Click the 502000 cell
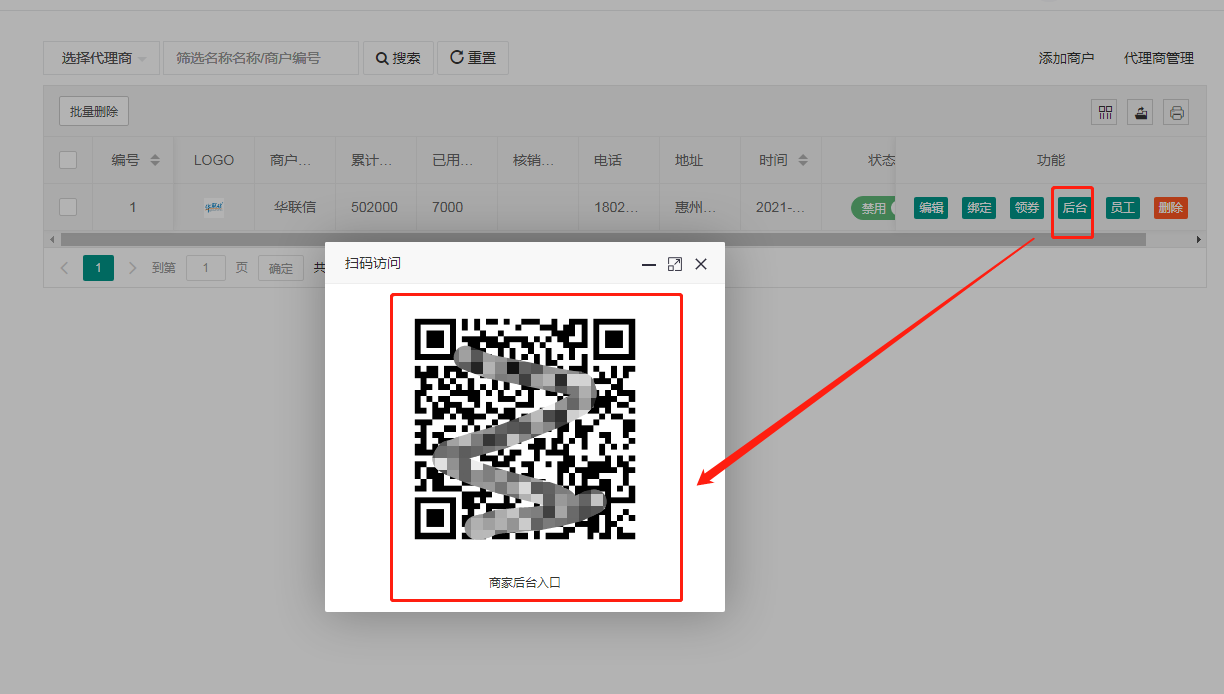The width and height of the screenshot is (1224, 694). (374, 208)
